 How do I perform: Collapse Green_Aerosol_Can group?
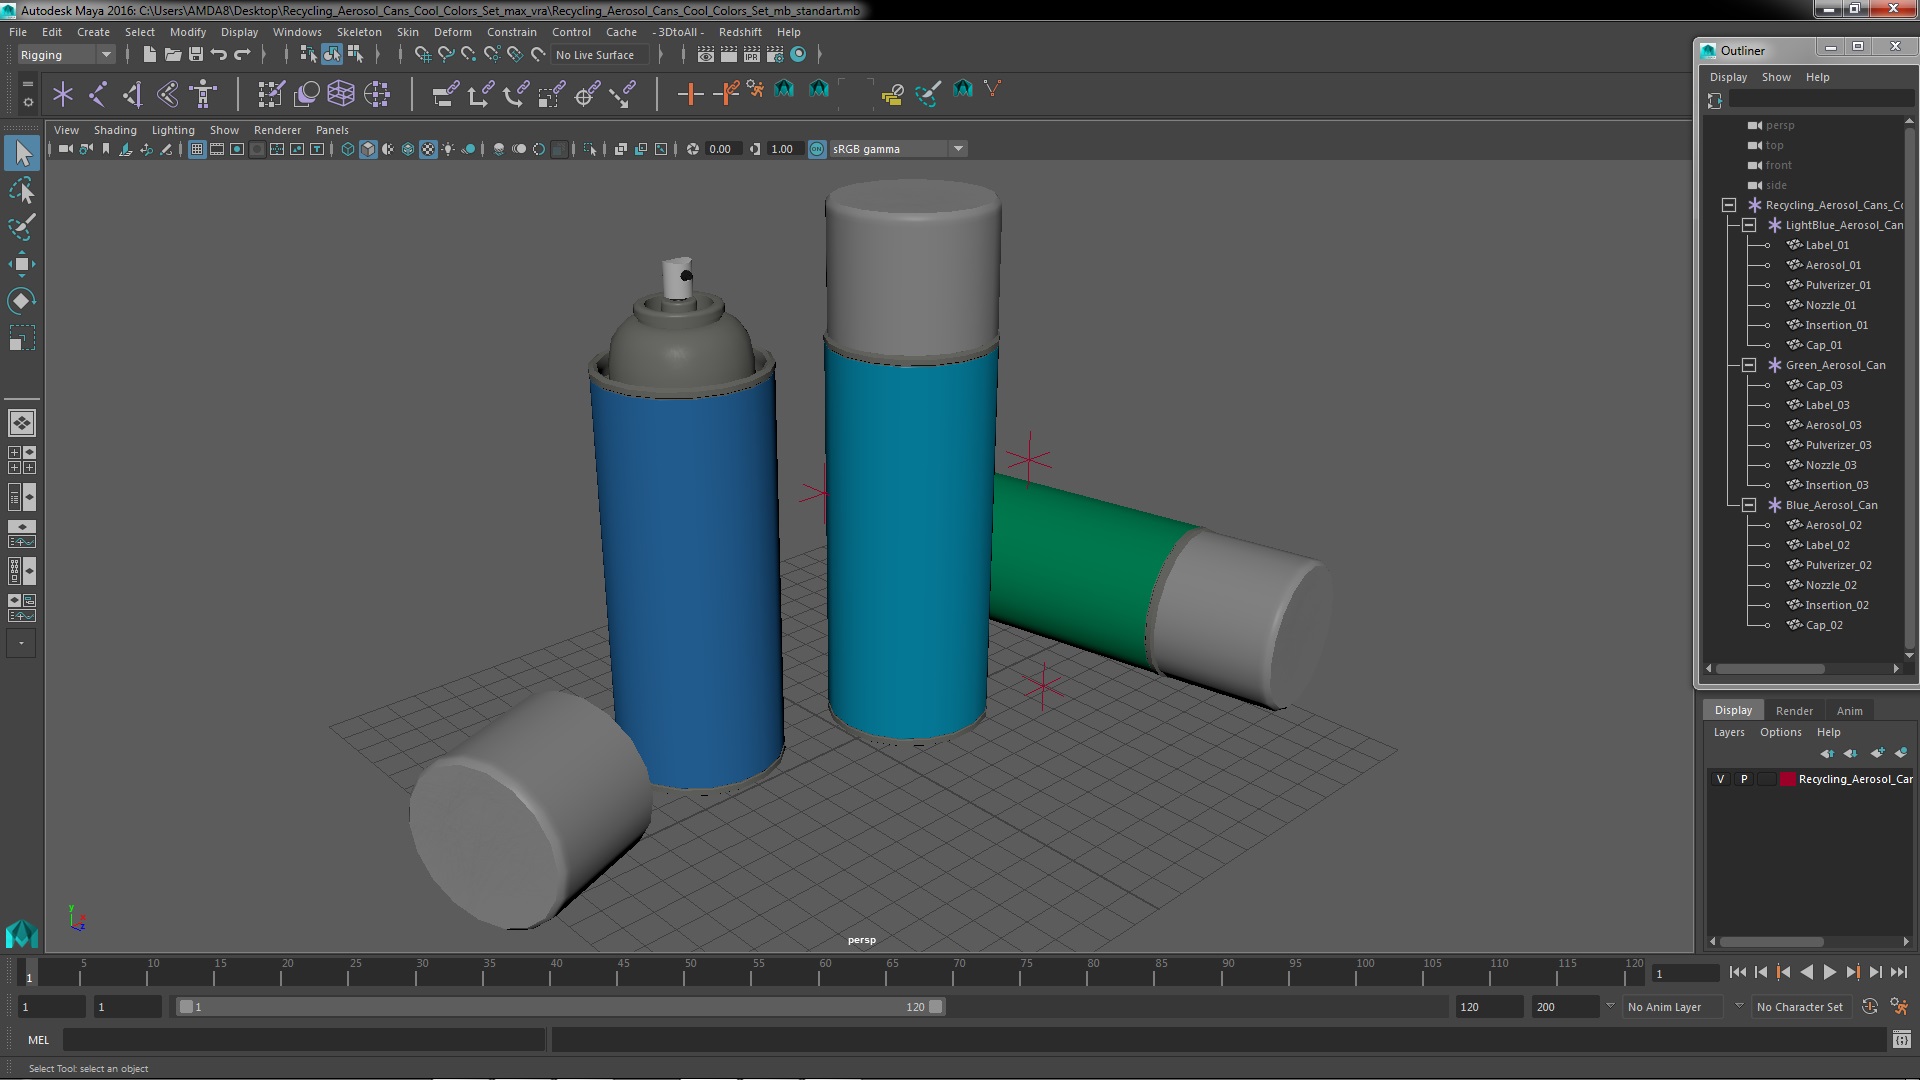coord(1749,365)
